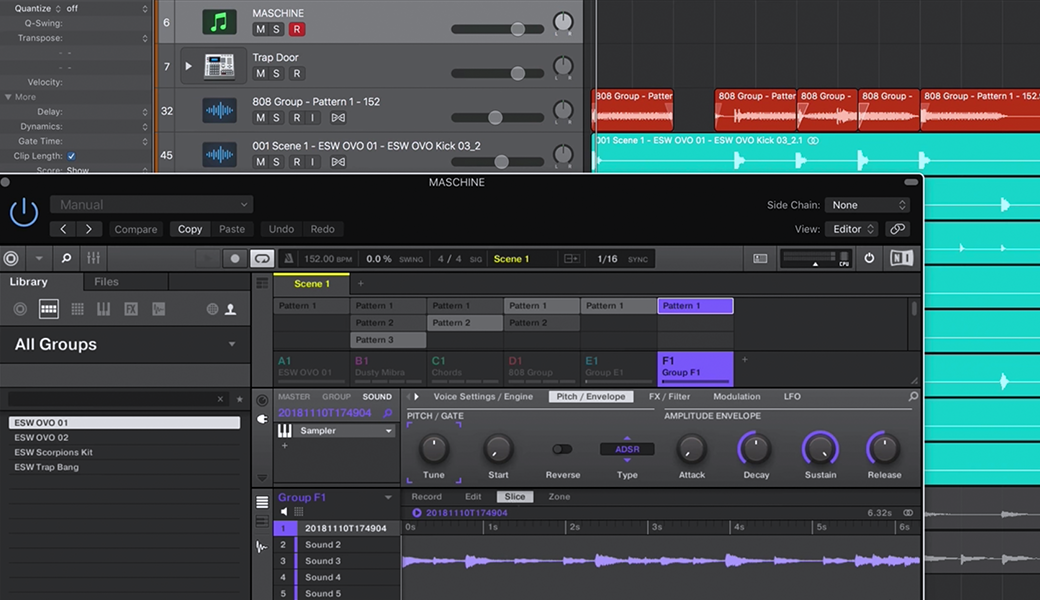Viewport: 1040px width, 600px height.
Task: Select the Projects browser type icon
Action: [20, 309]
